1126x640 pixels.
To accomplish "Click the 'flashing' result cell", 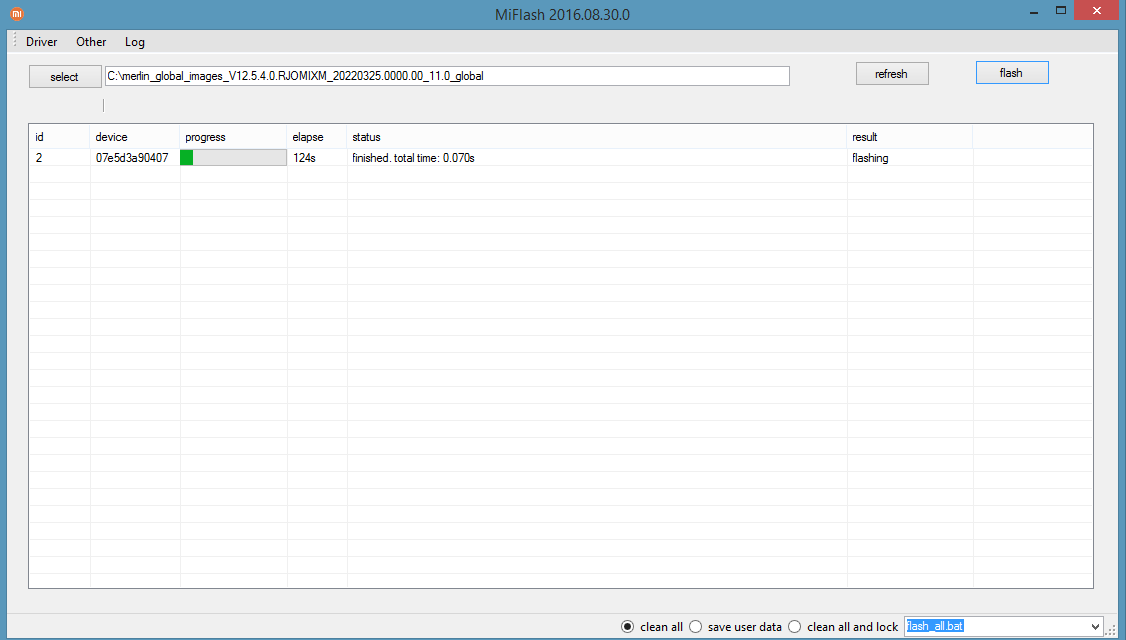I will tap(870, 158).
